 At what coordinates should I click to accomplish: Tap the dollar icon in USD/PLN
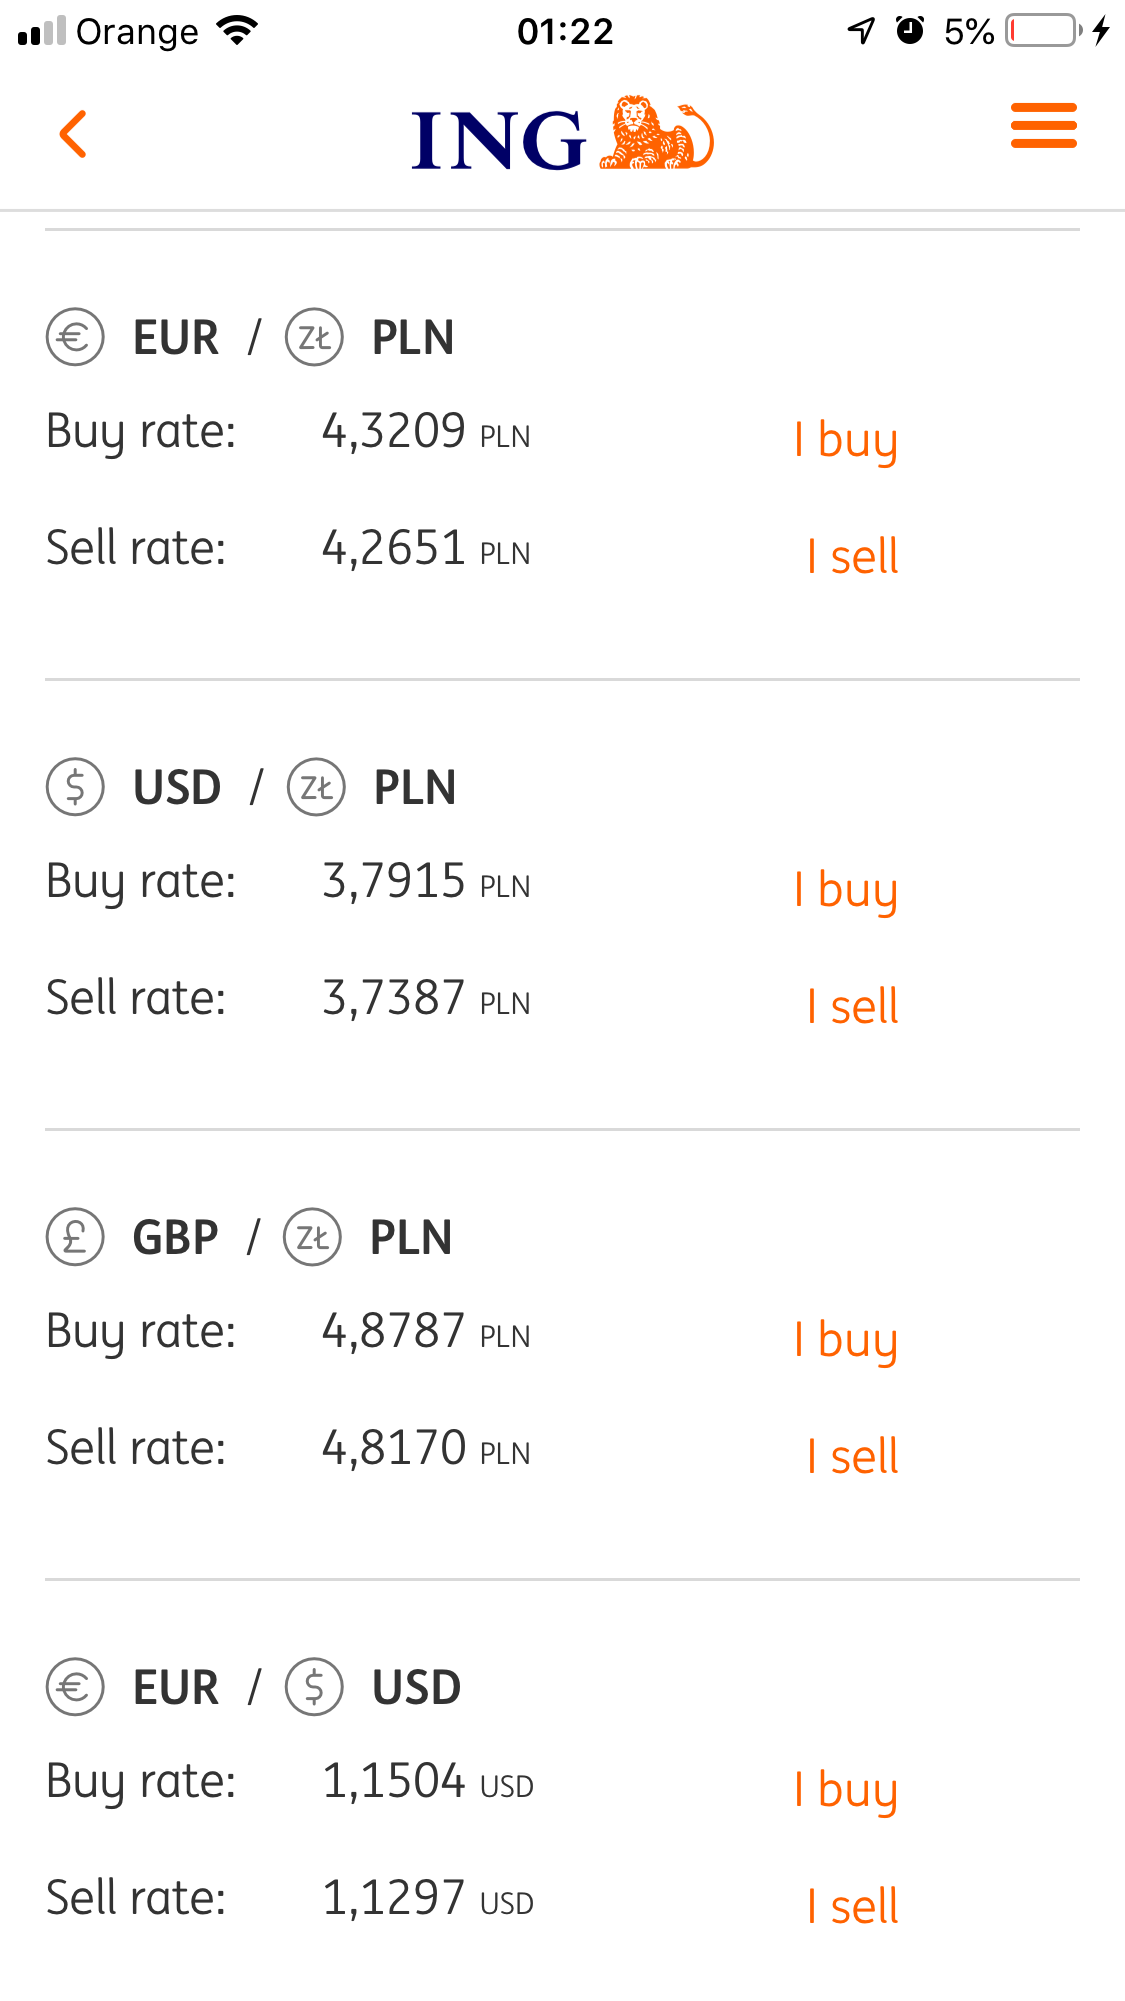[x=75, y=787]
